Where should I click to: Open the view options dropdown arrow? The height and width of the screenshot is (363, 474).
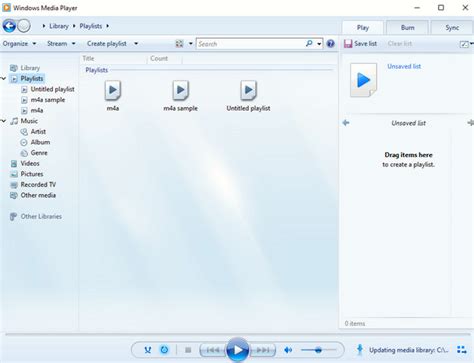(191, 44)
